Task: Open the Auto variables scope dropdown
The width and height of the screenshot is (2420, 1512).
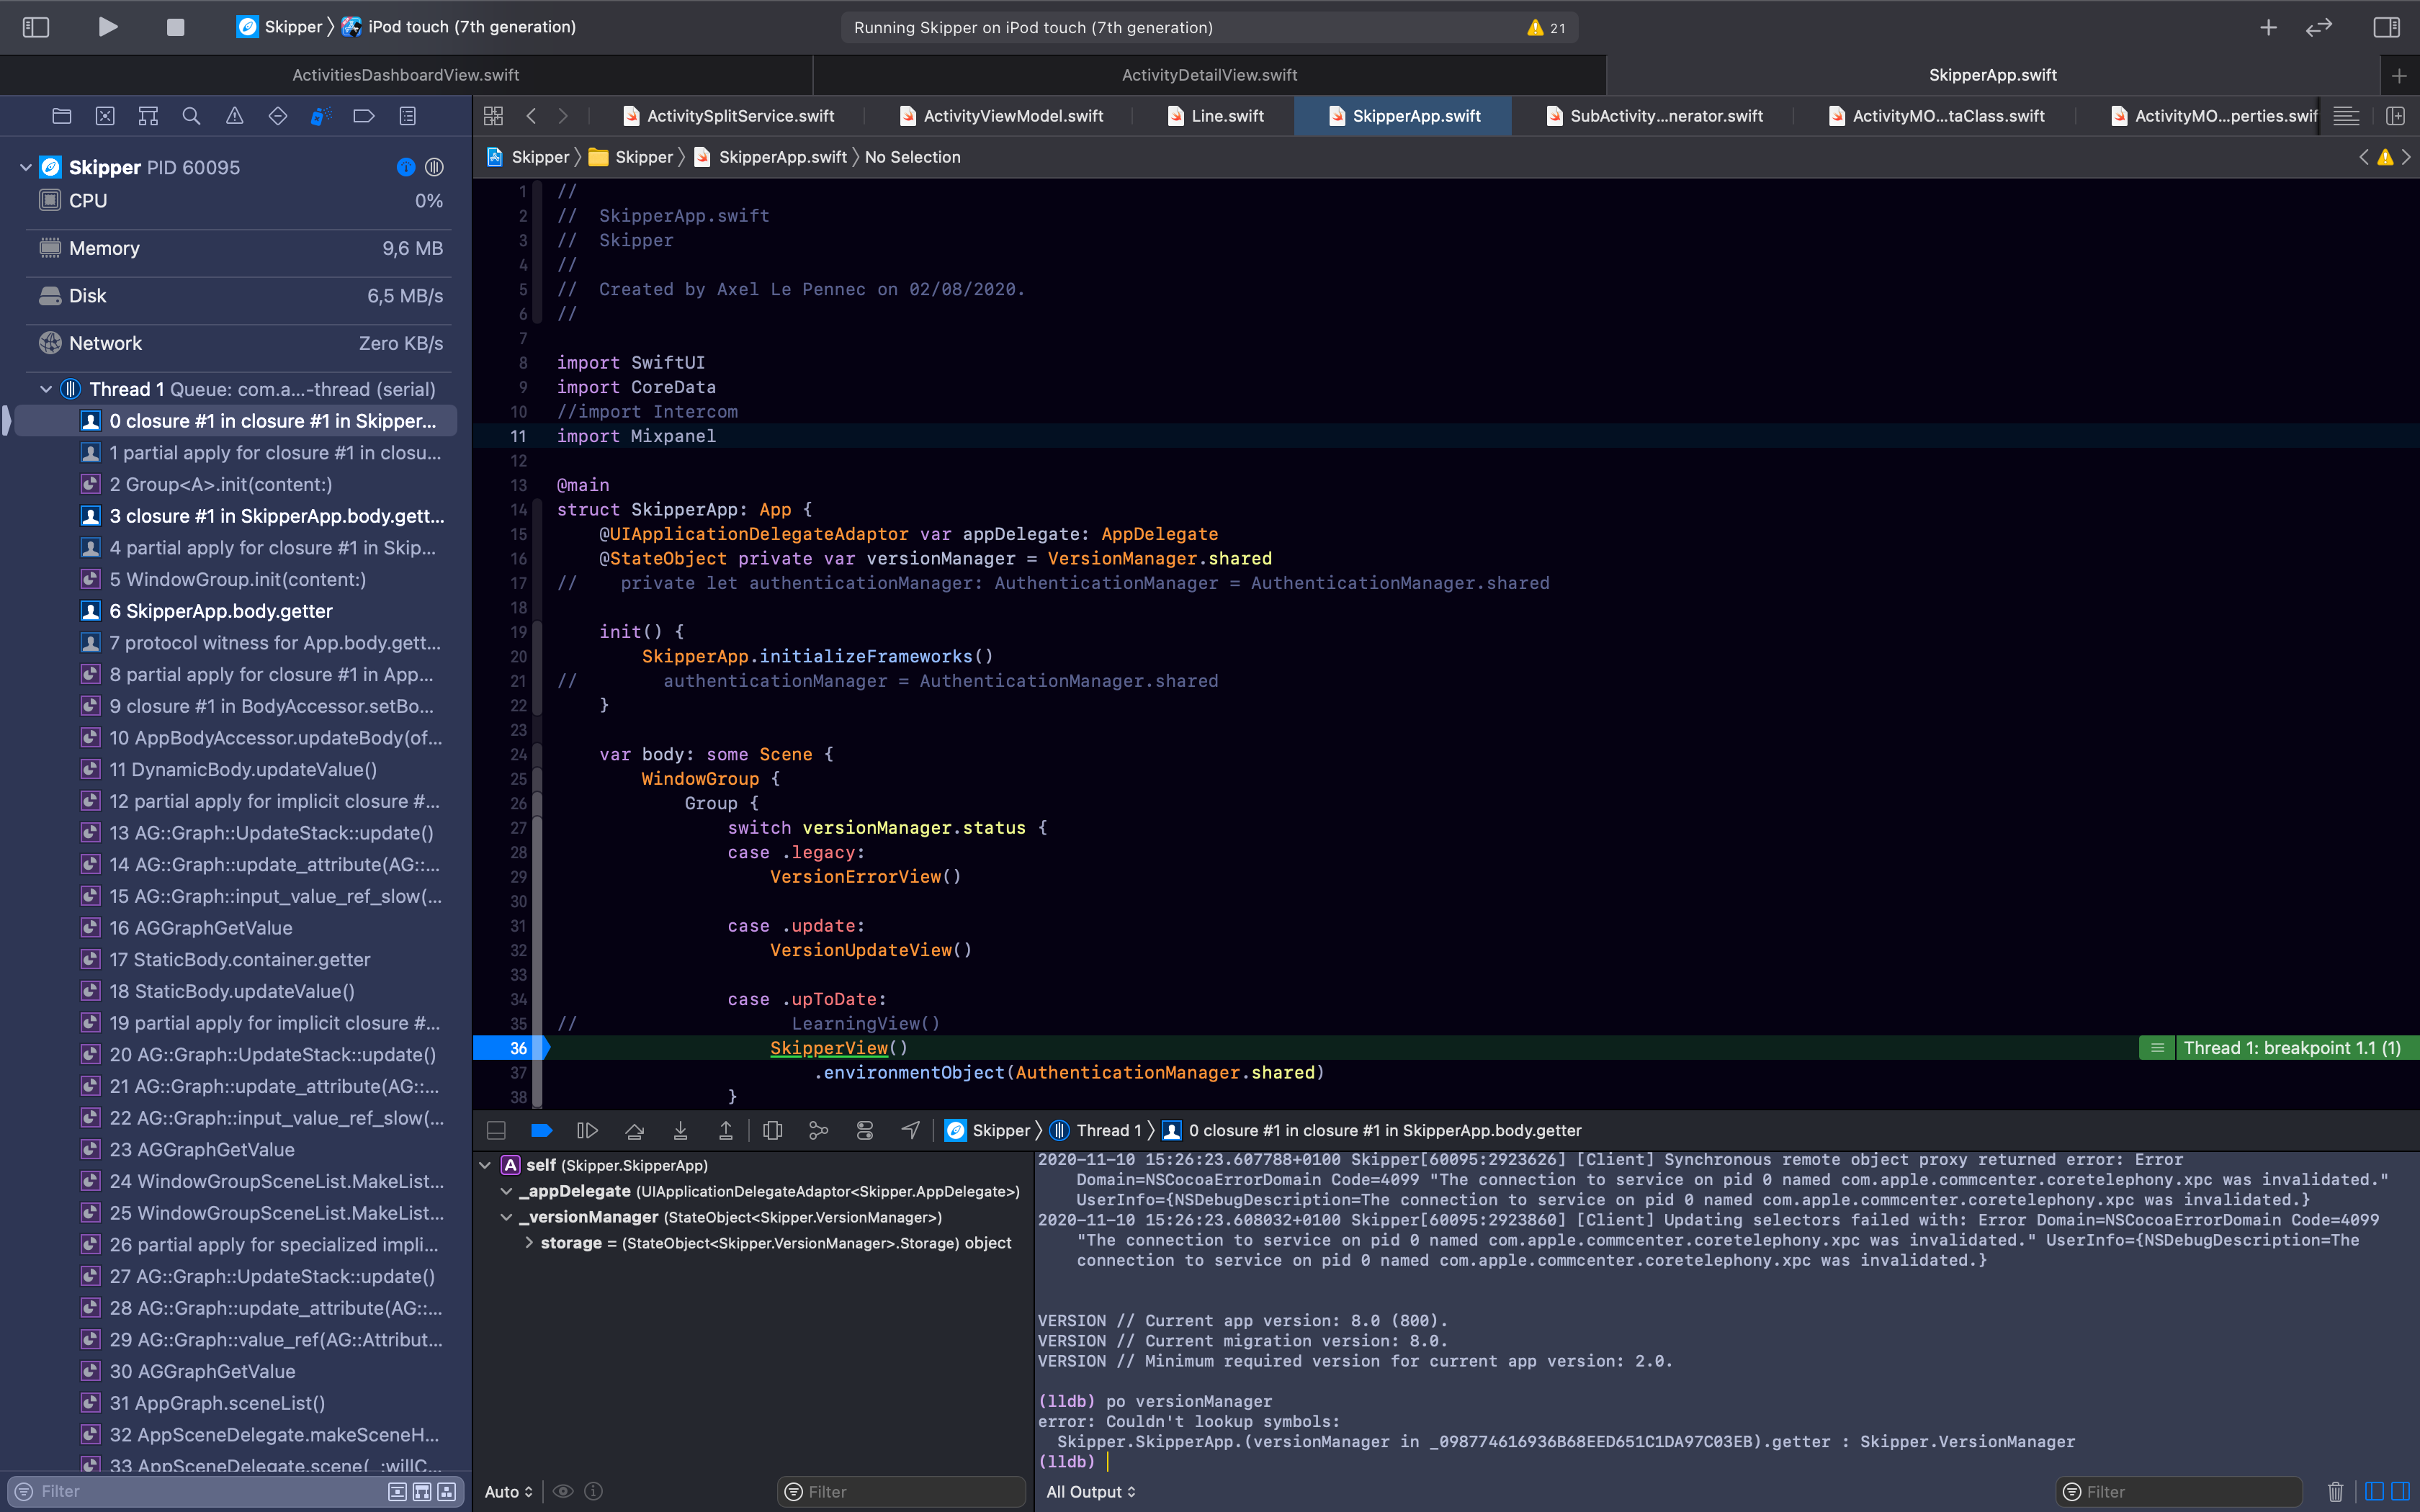Action: pos(508,1491)
